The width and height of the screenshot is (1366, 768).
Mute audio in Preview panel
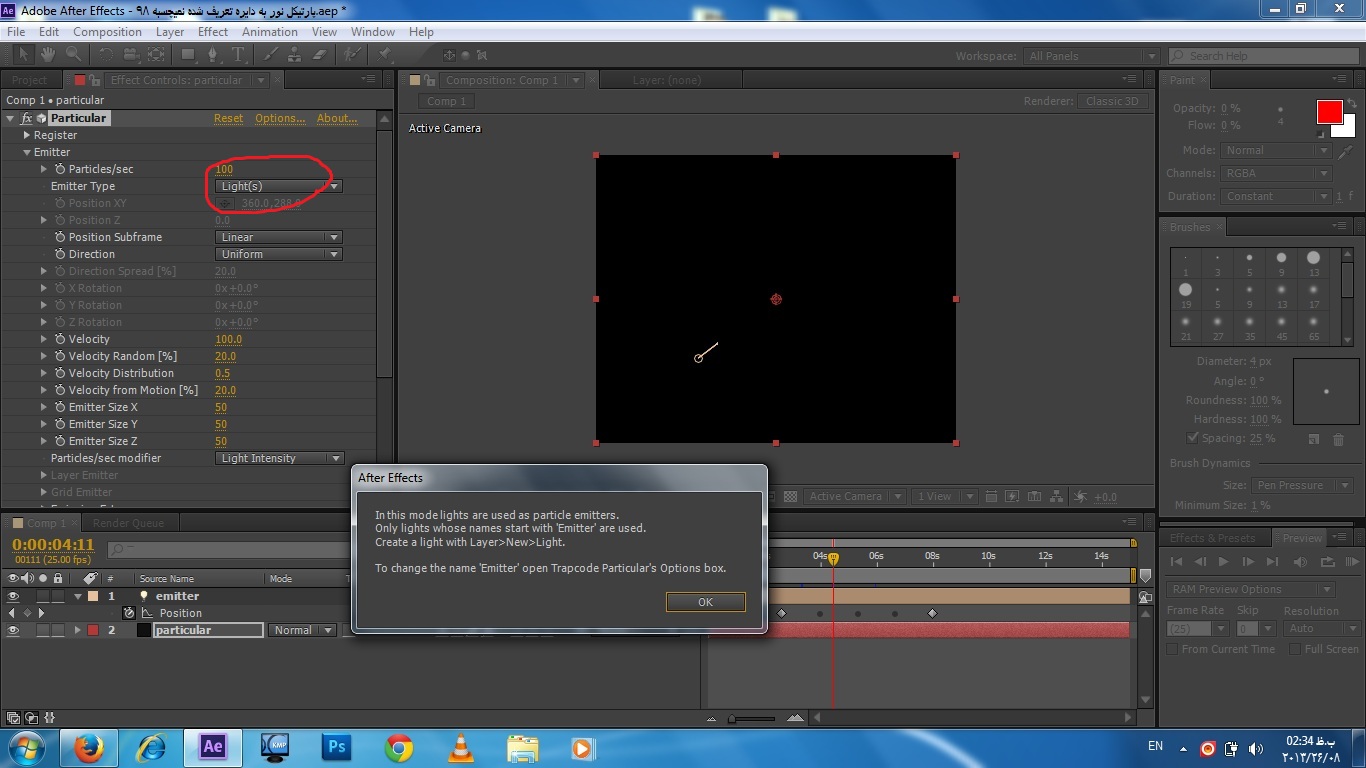(x=1301, y=562)
